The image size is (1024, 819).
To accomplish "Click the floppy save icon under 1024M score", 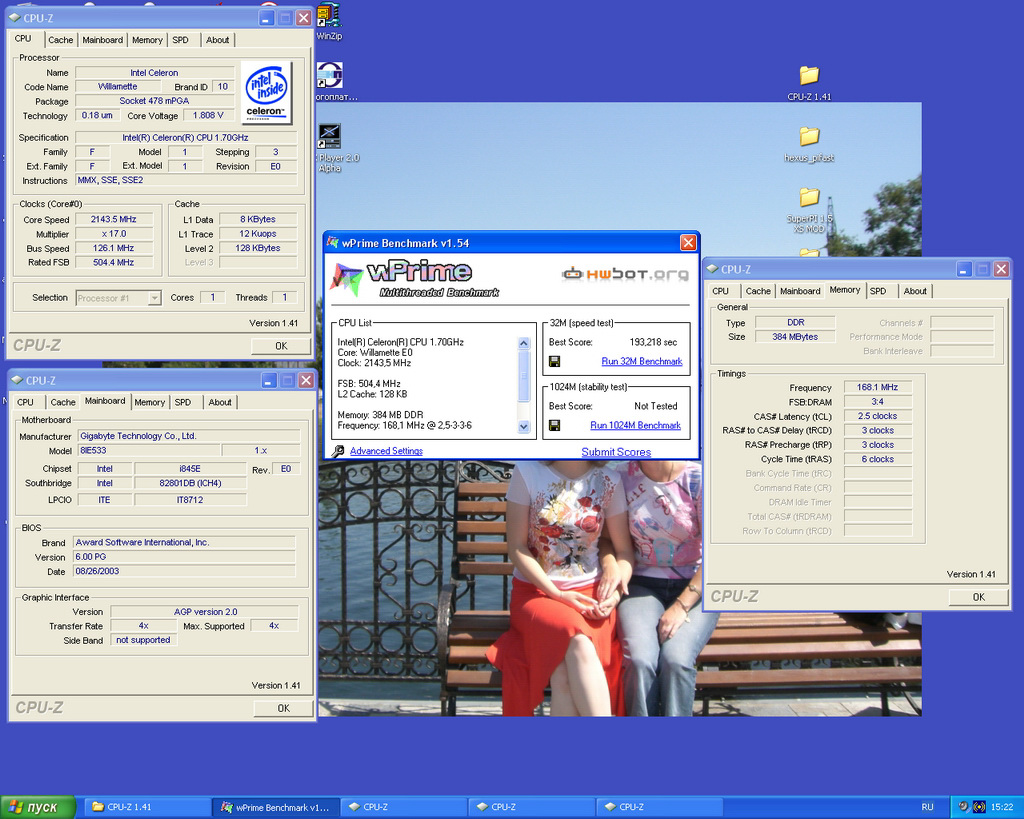I will click(x=554, y=425).
